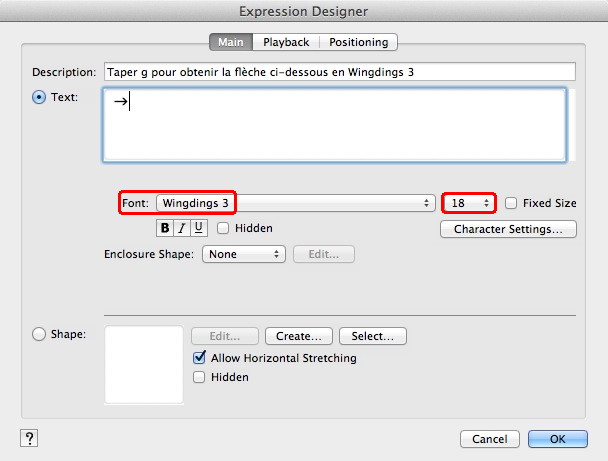Expand the Enclosure Shape dropdown
The image size is (608, 461).
coord(244,254)
